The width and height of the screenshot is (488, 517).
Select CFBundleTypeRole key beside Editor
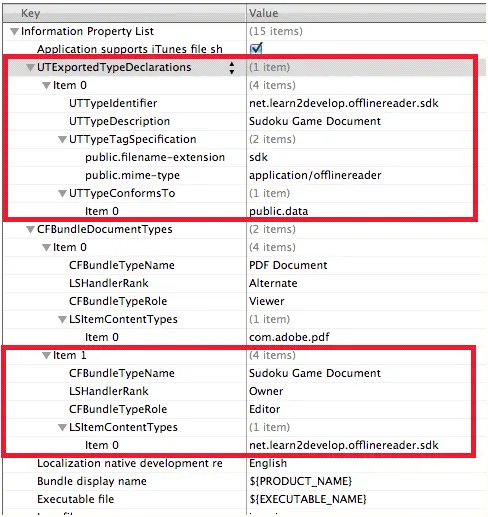pos(118,409)
